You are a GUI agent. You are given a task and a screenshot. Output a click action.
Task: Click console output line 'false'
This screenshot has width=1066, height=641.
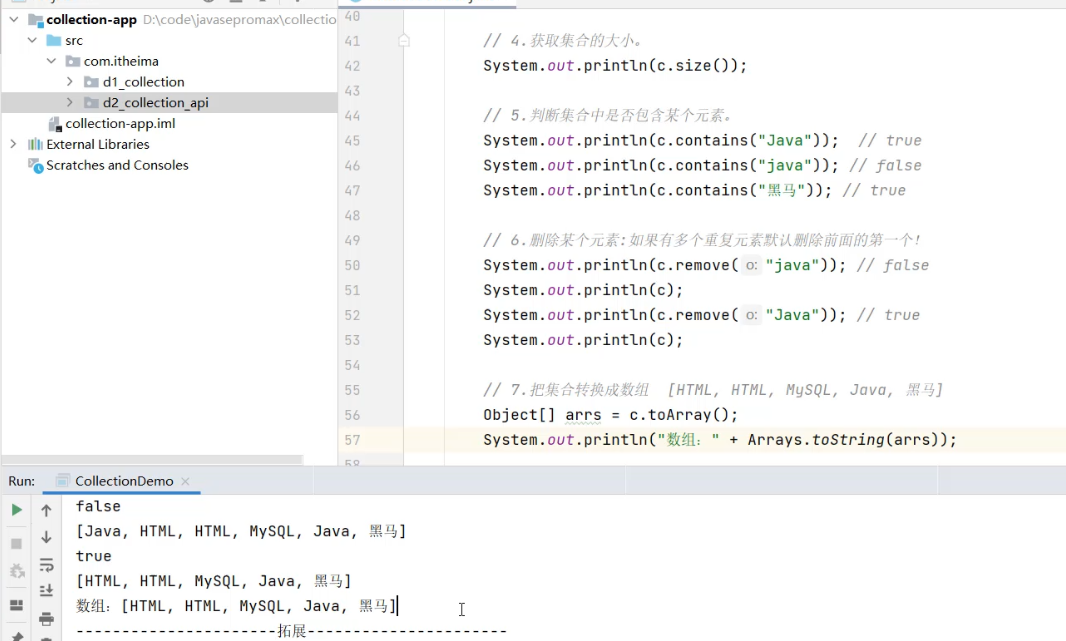98,506
